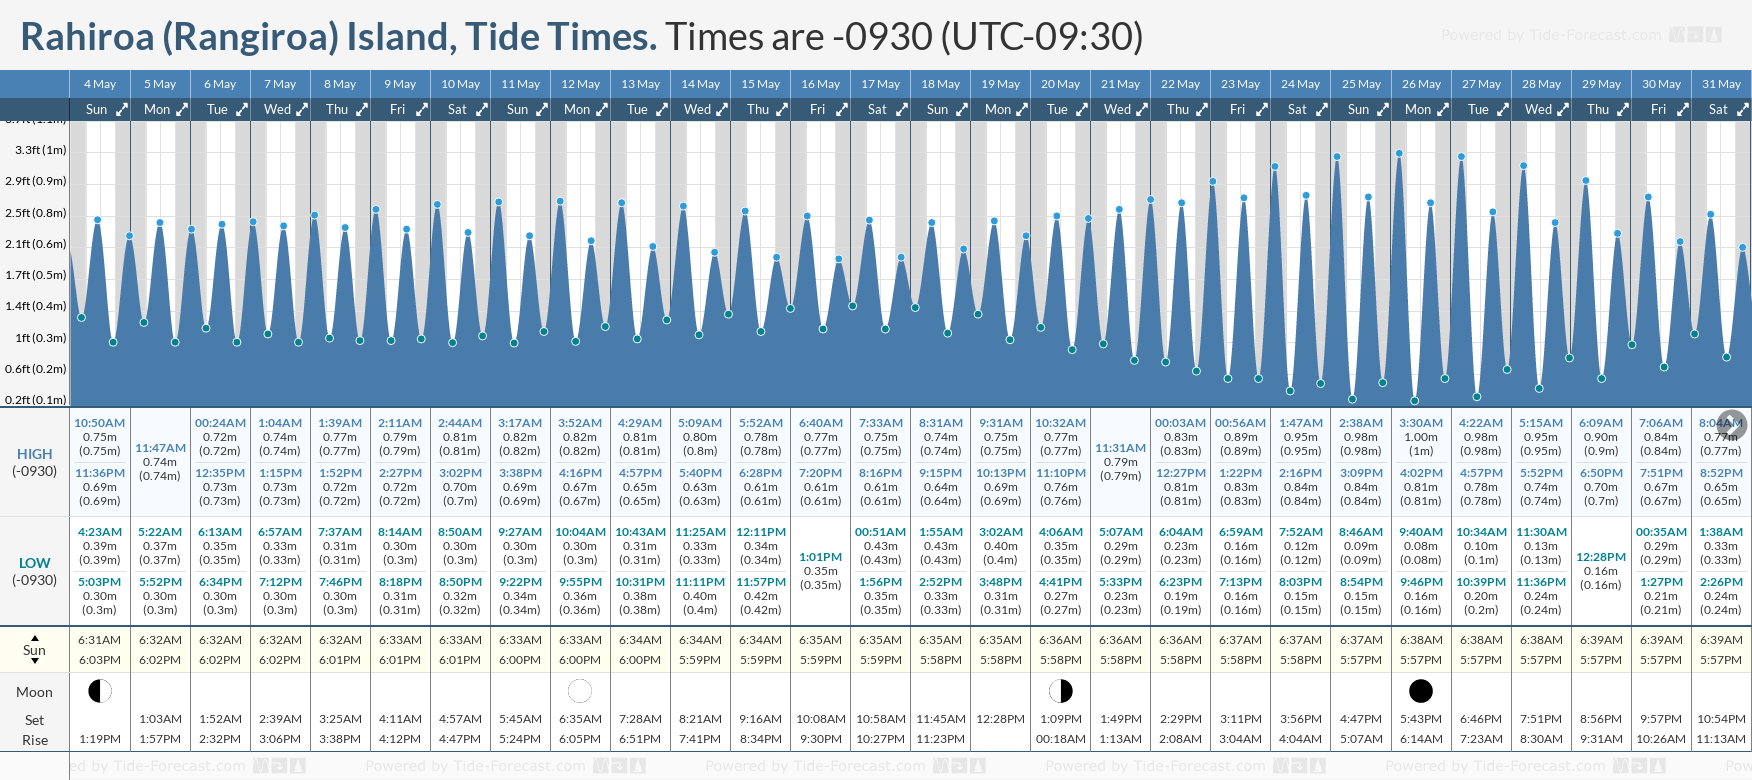Expand the Wed 14 May day column

pos(722,110)
